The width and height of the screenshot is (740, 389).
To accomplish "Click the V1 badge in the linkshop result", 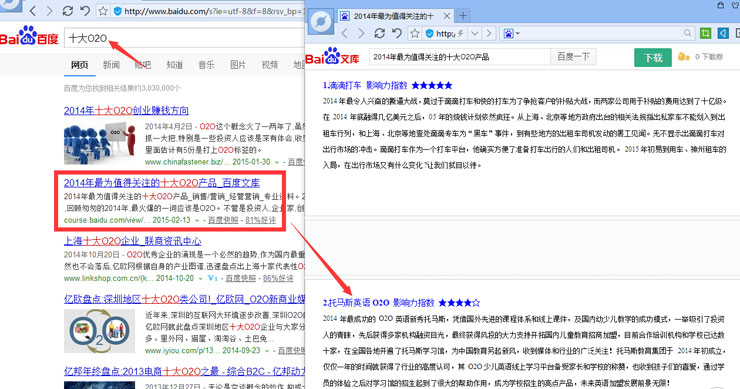I will click(x=213, y=278).
